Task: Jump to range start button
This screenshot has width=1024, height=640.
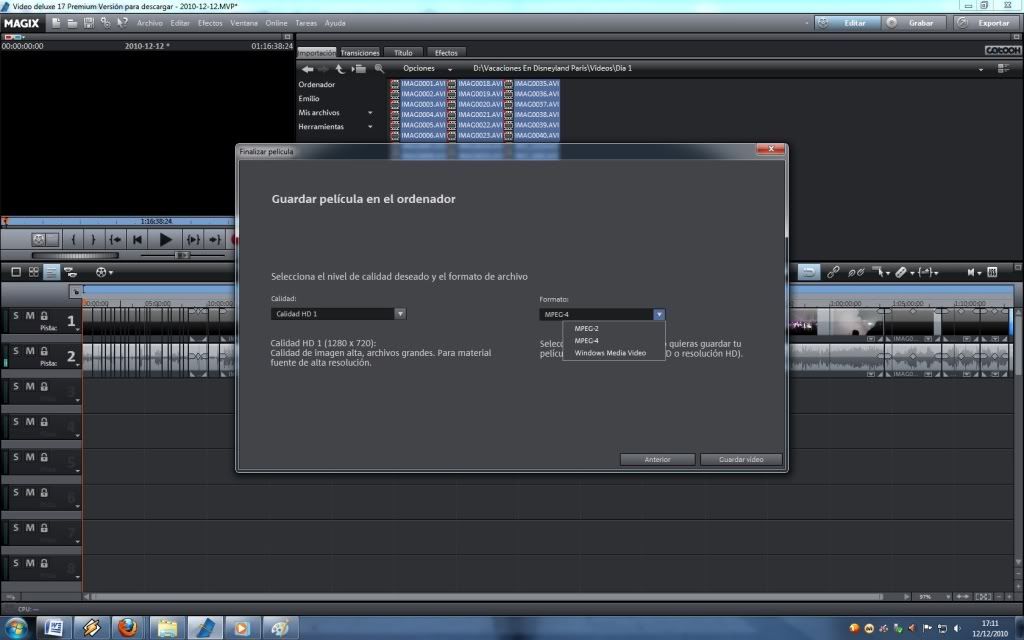Action: click(115, 240)
